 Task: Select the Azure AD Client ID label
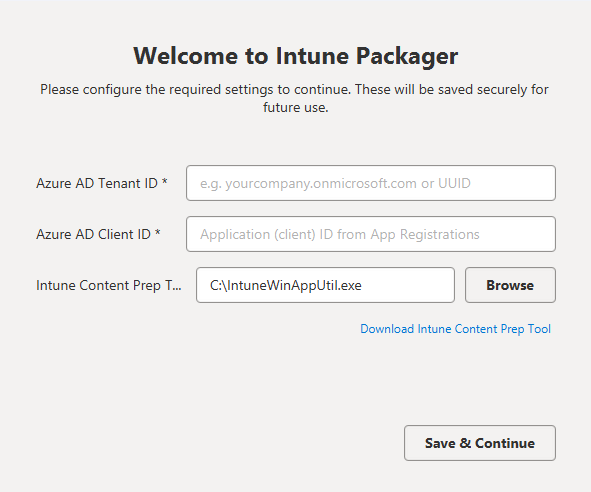tap(98, 234)
